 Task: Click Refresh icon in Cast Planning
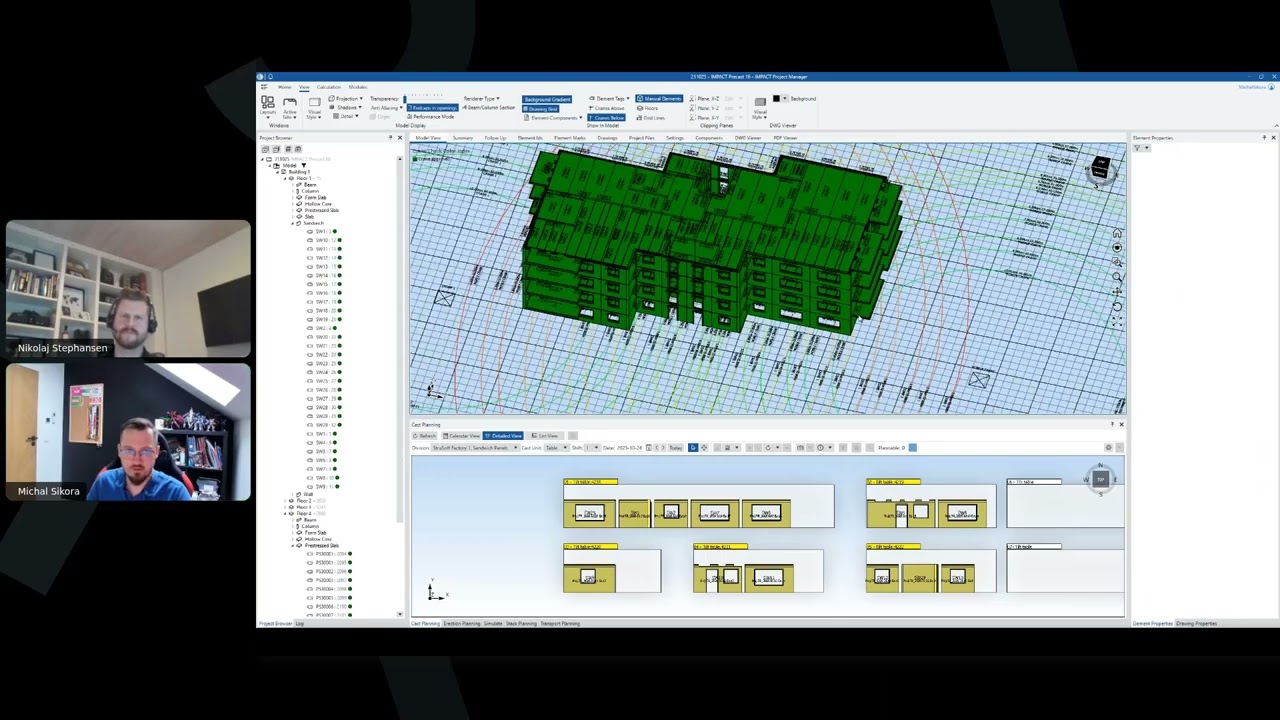pyautogui.click(x=424, y=436)
